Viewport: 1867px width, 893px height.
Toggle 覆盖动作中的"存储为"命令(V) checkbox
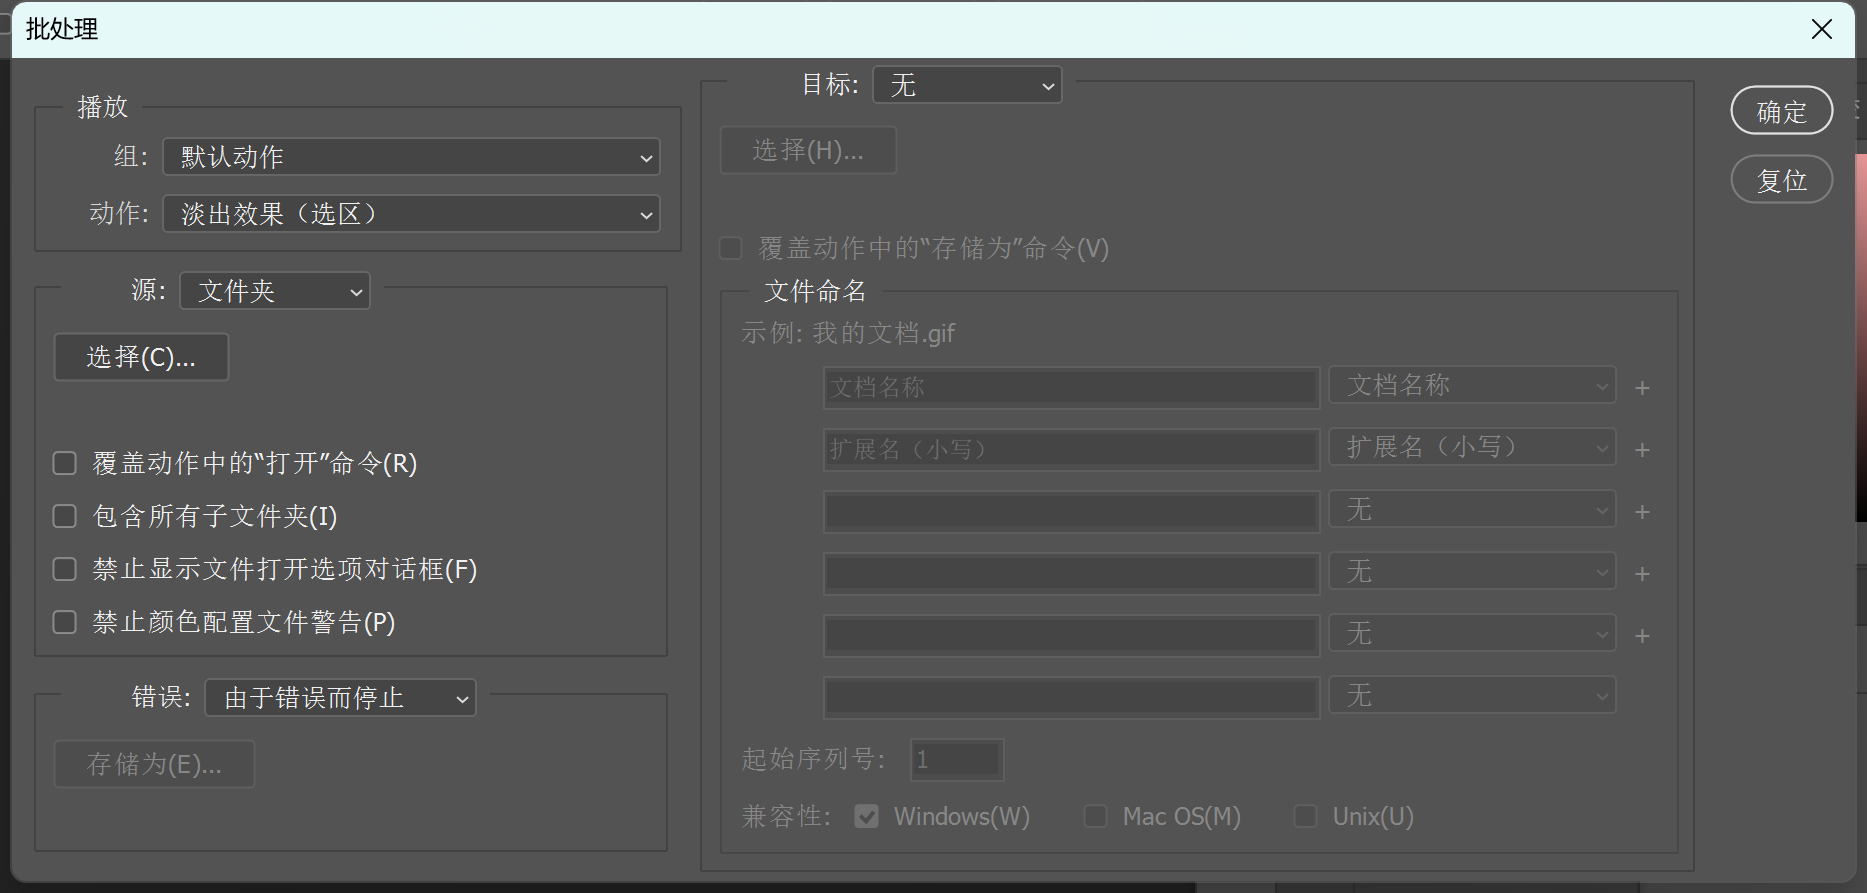coord(731,248)
